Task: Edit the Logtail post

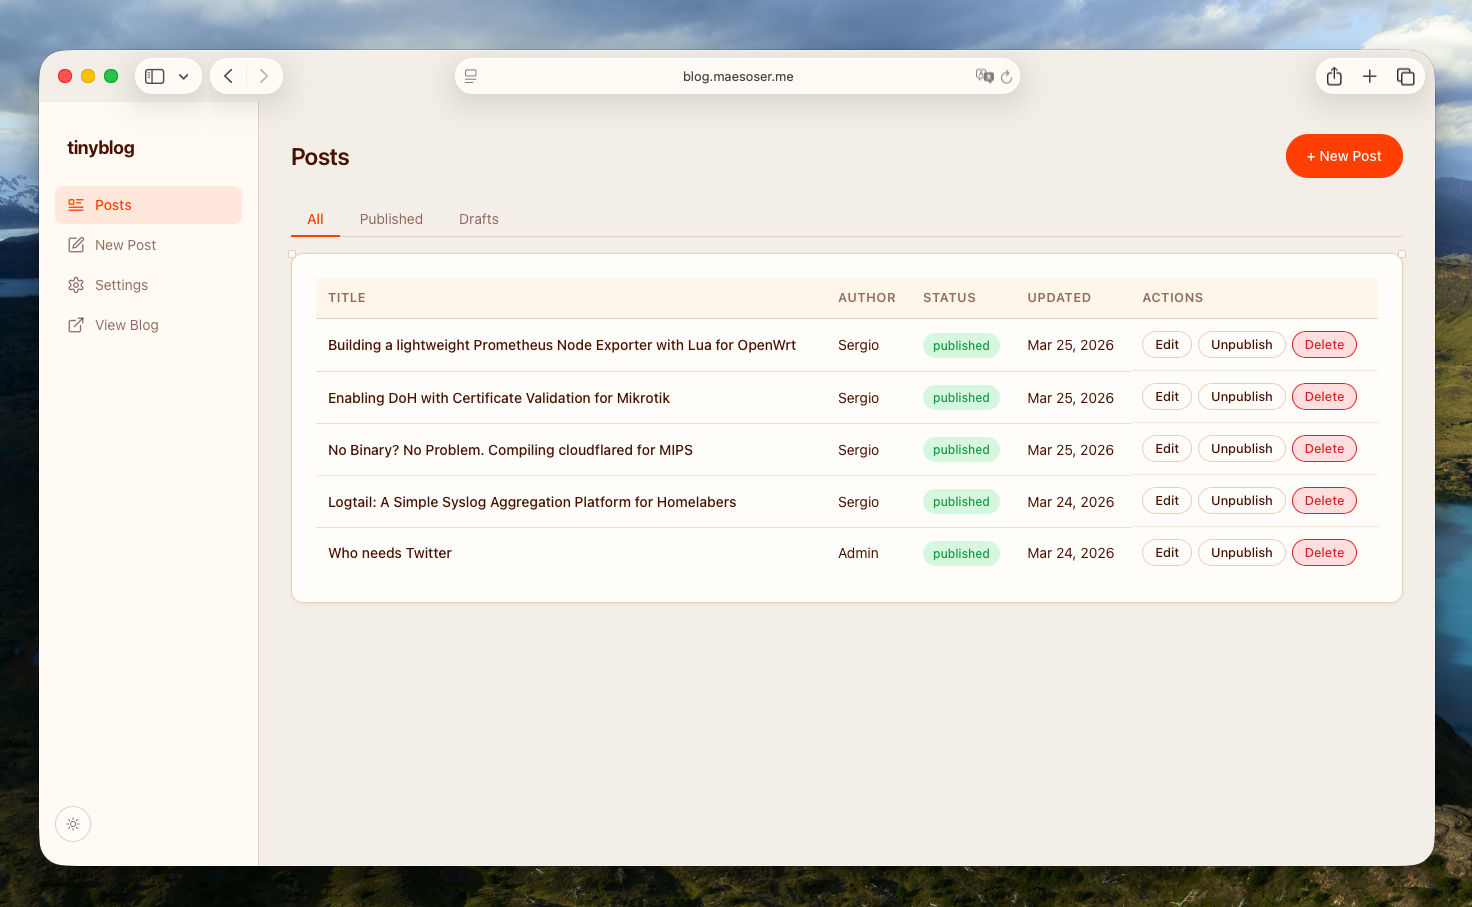Action: (x=1167, y=501)
